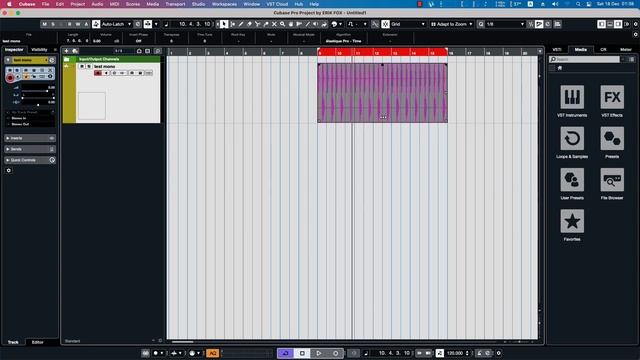This screenshot has height=360, width=640.
Task: Select the Split scissors tool
Action: (x=258, y=24)
